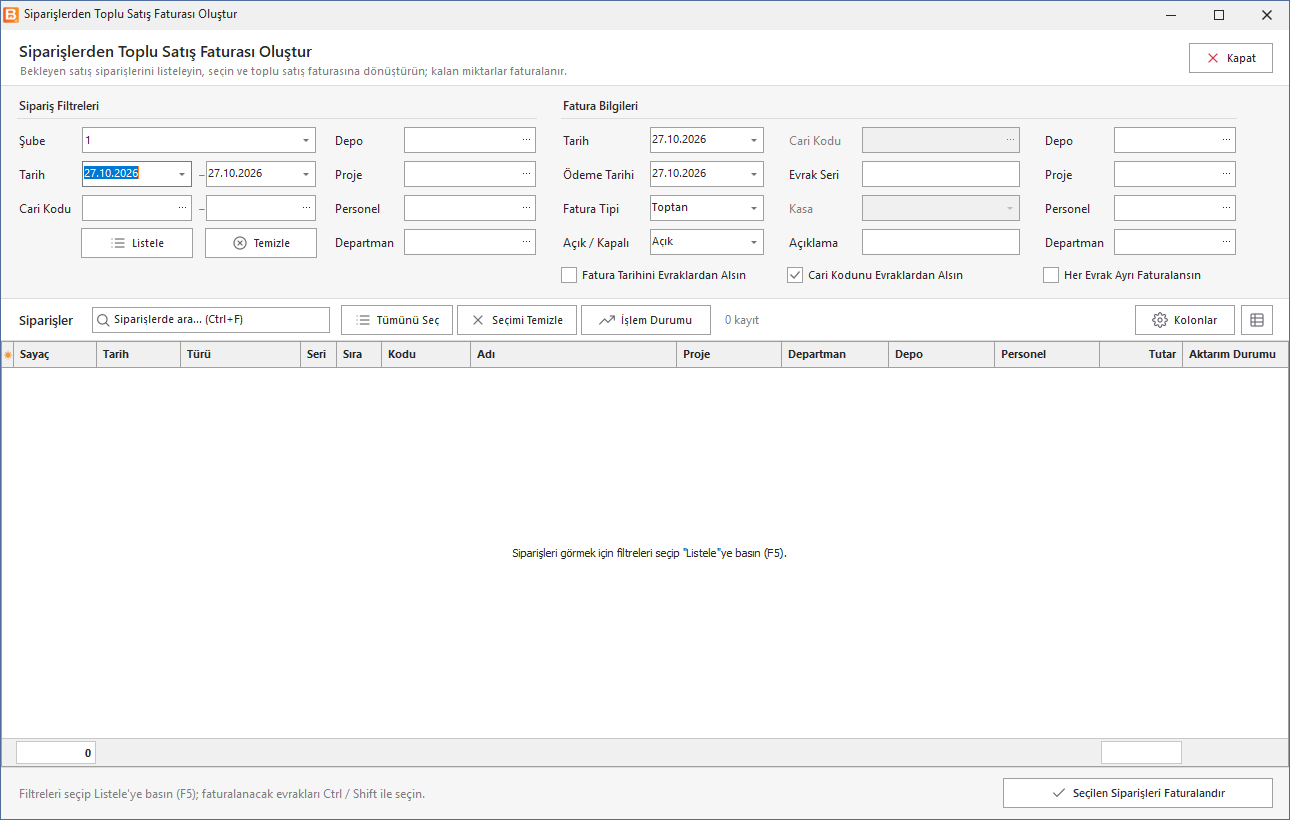The width and height of the screenshot is (1290, 820).
Task: Expand the Açık / Kapalı dropdown
Action: [754, 243]
